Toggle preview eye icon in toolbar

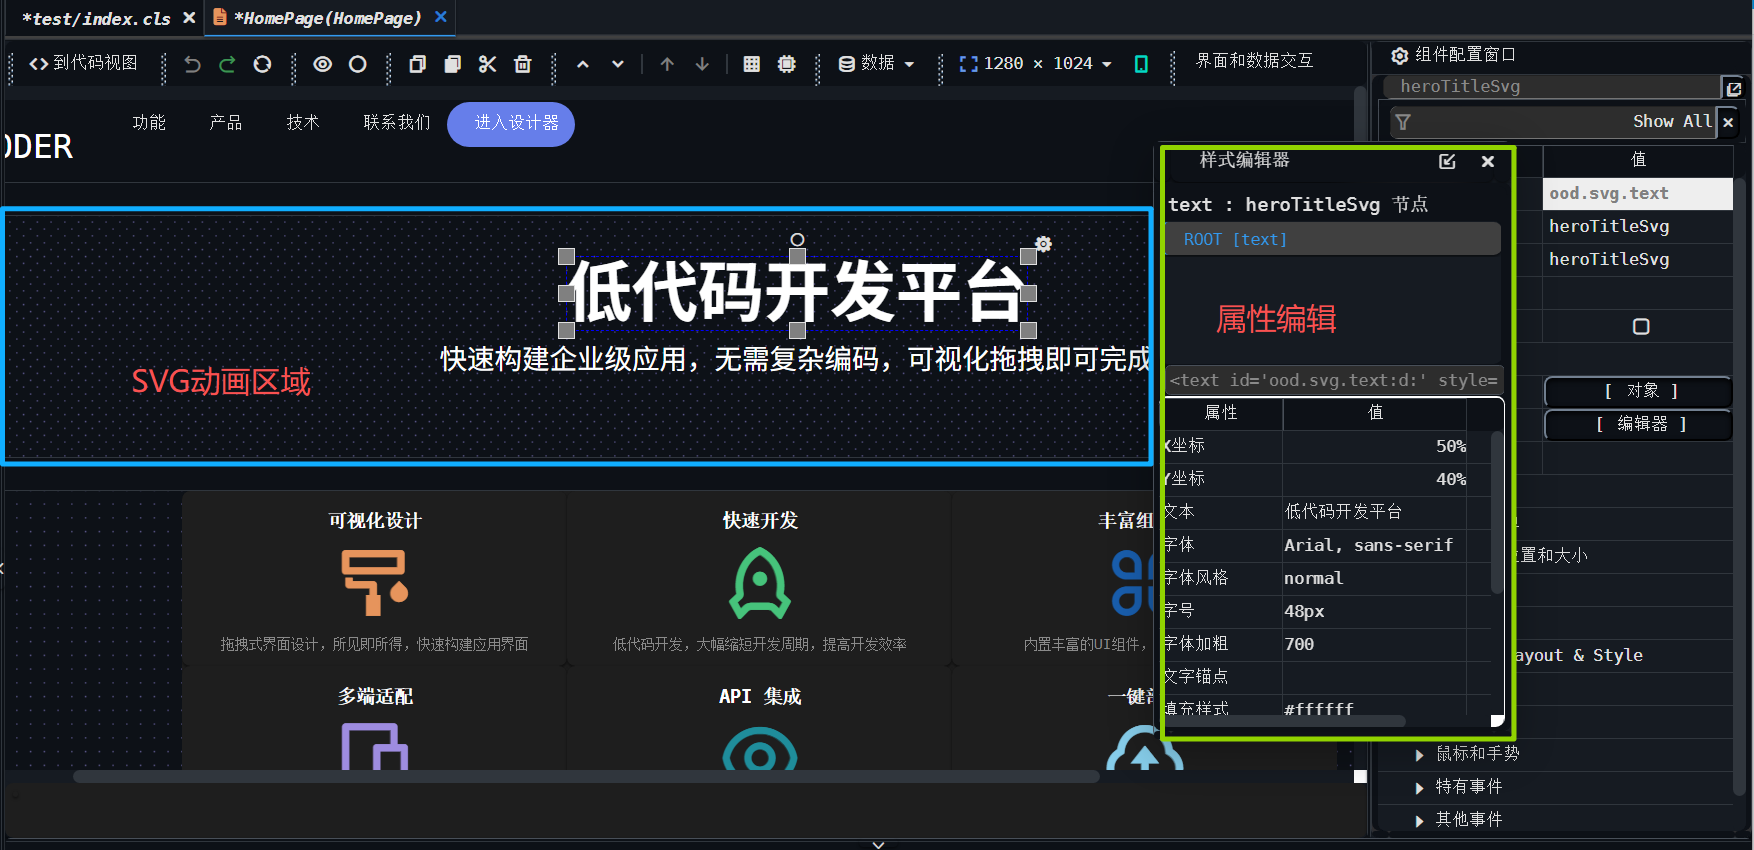(x=322, y=64)
